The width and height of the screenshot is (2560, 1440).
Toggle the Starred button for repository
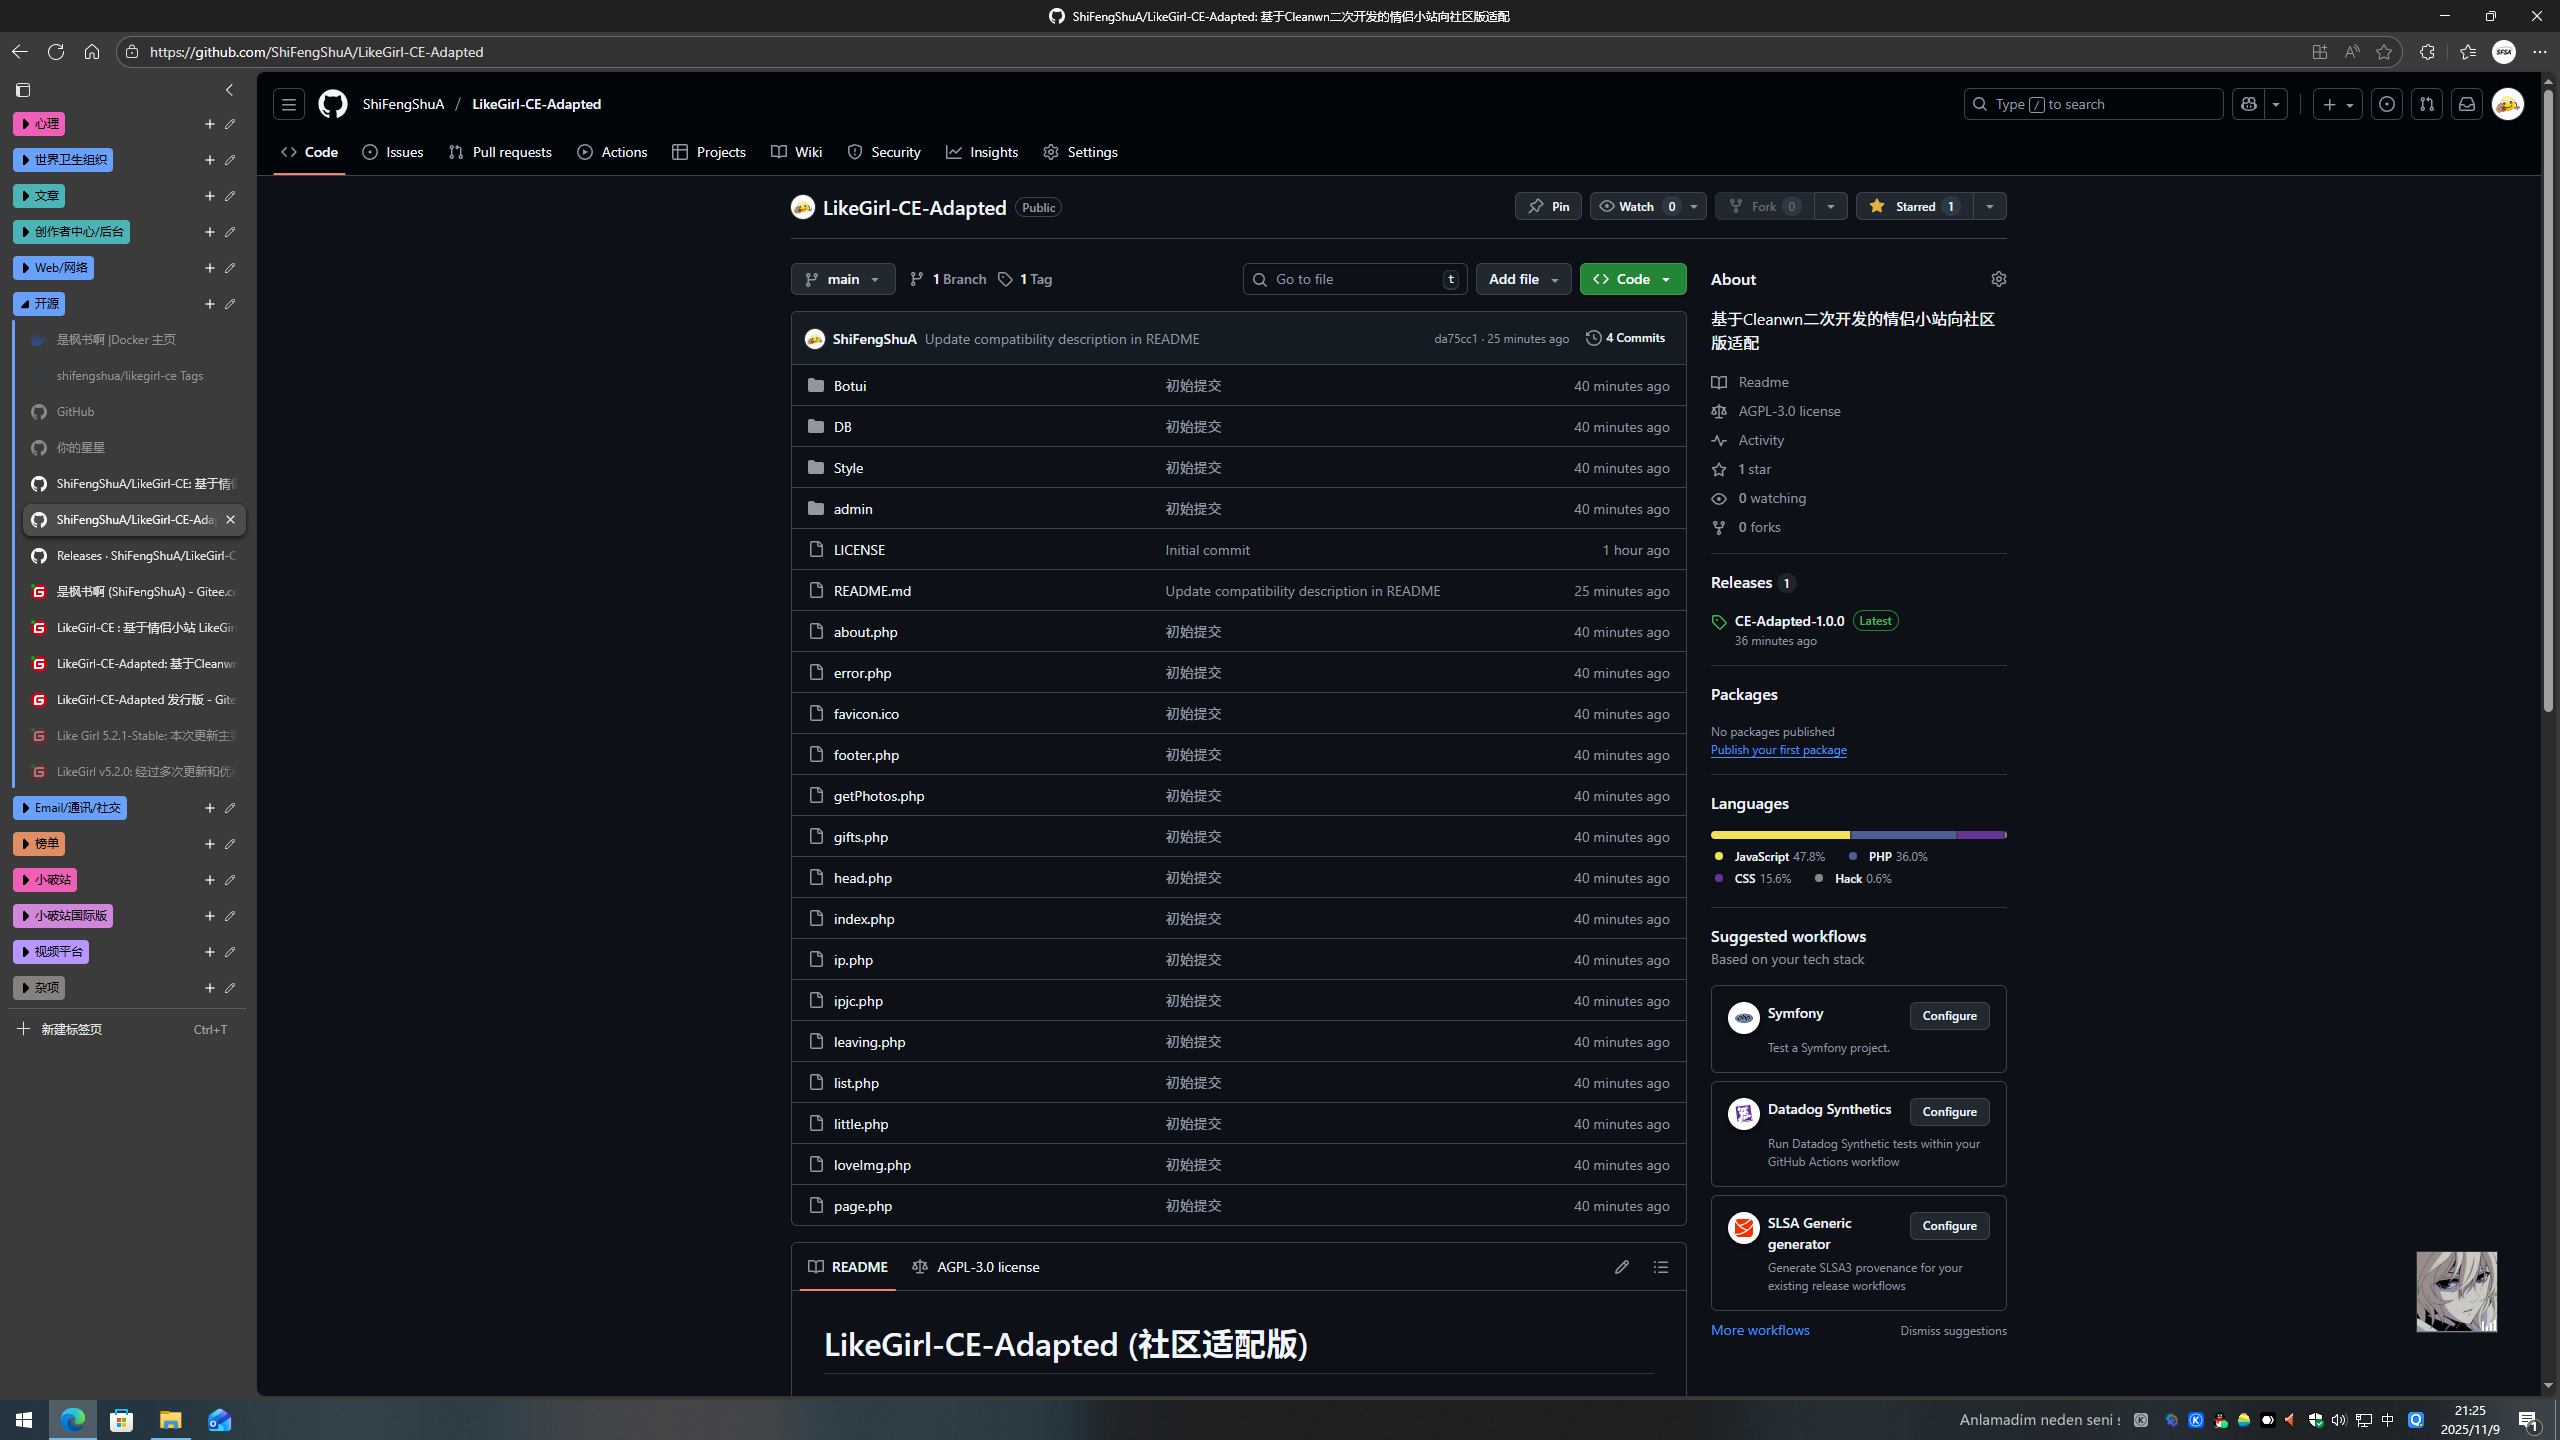(x=1914, y=206)
